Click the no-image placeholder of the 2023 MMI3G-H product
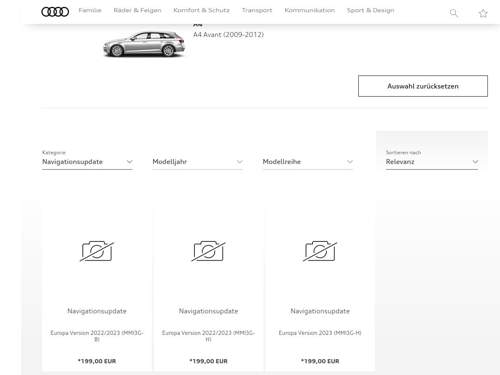500x375 pixels. pos(320,251)
